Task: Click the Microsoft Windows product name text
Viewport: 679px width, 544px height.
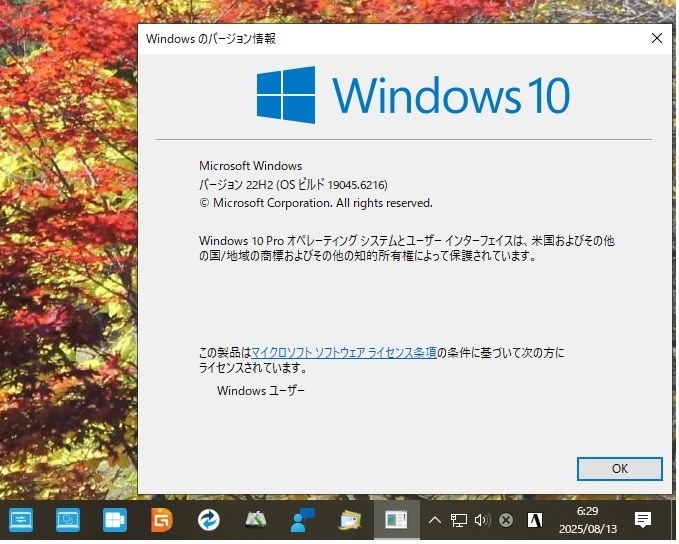Action: 250,166
